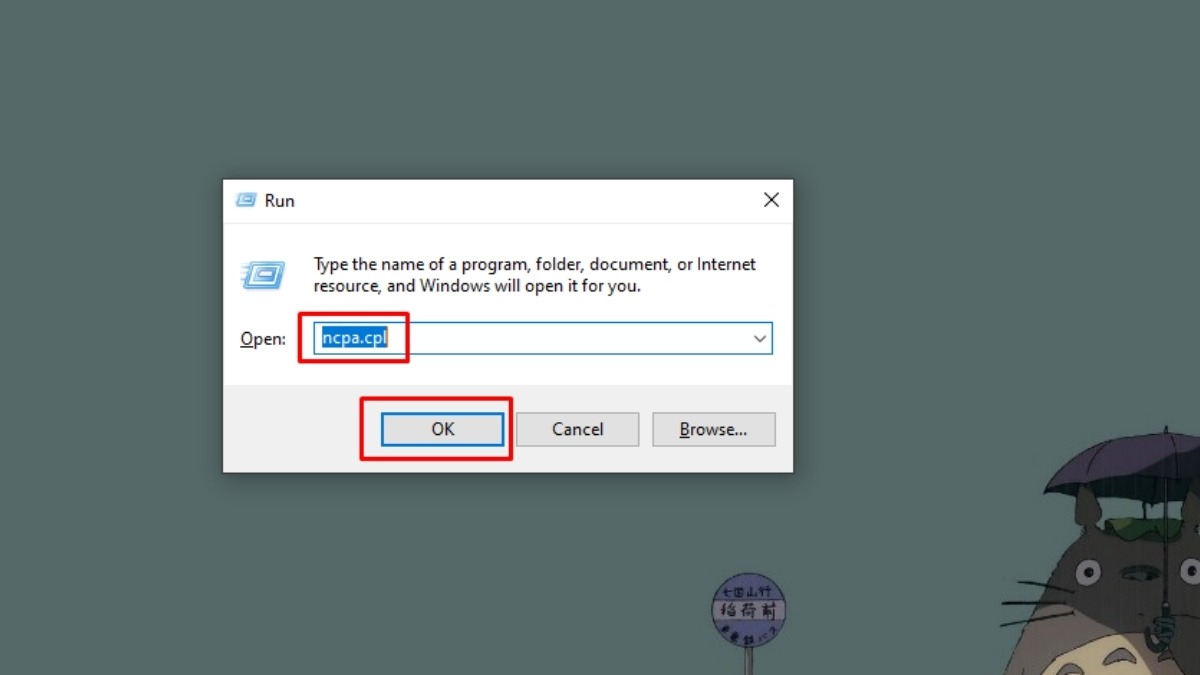1200x675 pixels.
Task: Click the small Run icon in title bar
Action: (x=246, y=200)
